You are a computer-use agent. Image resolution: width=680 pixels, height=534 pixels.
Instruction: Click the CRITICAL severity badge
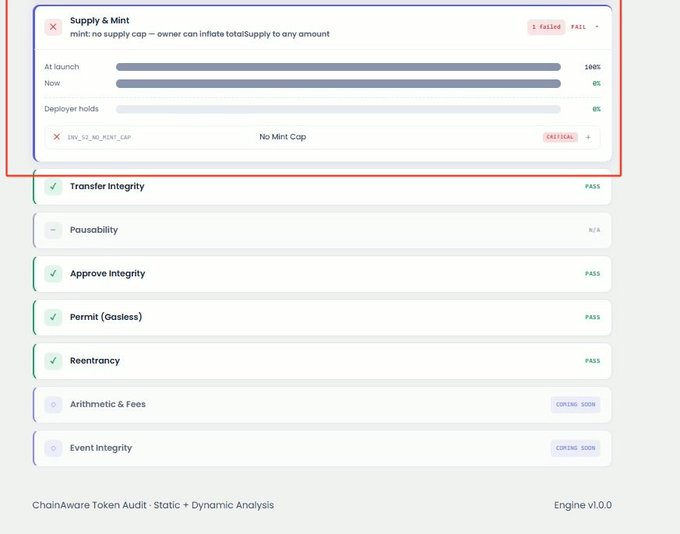[x=560, y=137]
